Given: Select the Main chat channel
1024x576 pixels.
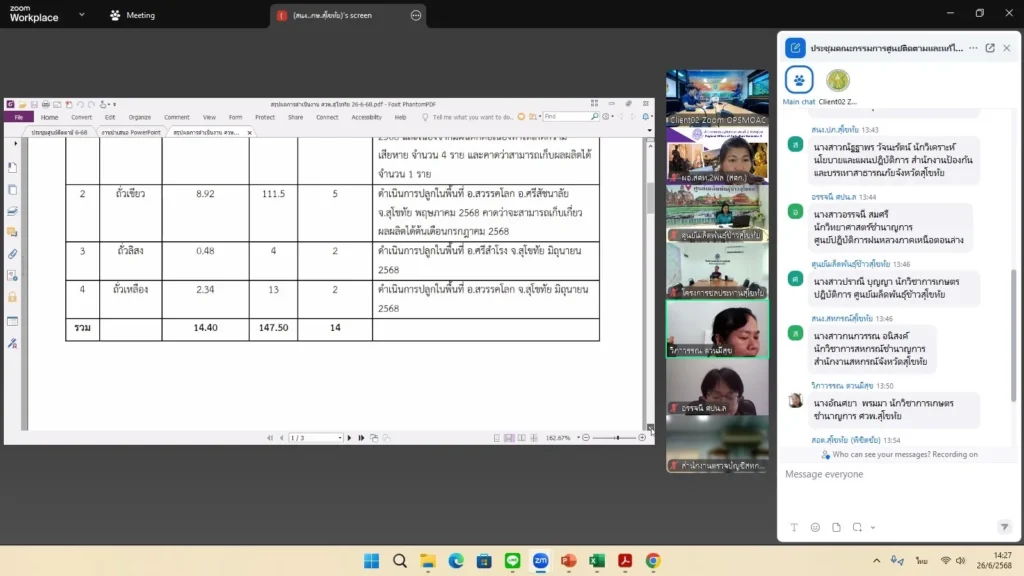Looking at the screenshot, I should [799, 86].
